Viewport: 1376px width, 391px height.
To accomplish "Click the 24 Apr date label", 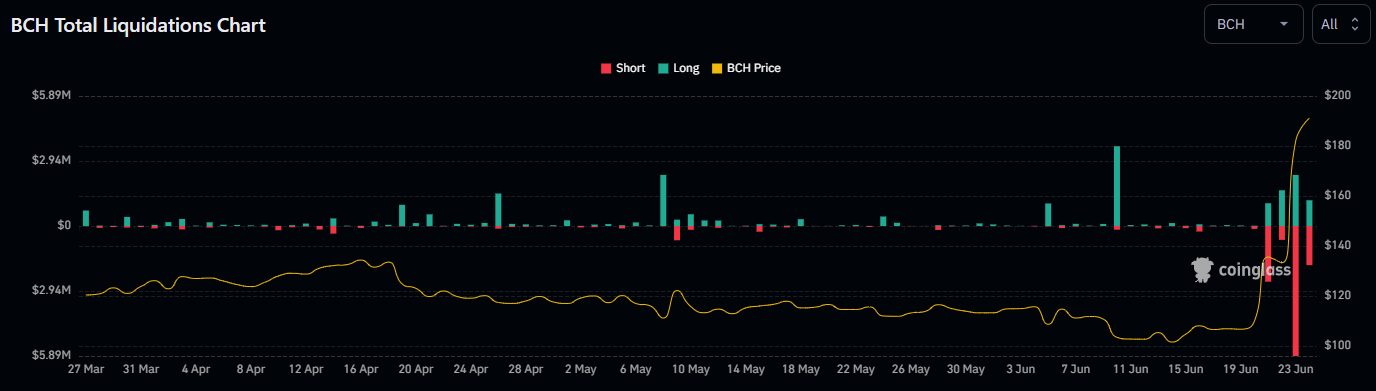I will pyautogui.click(x=471, y=369).
